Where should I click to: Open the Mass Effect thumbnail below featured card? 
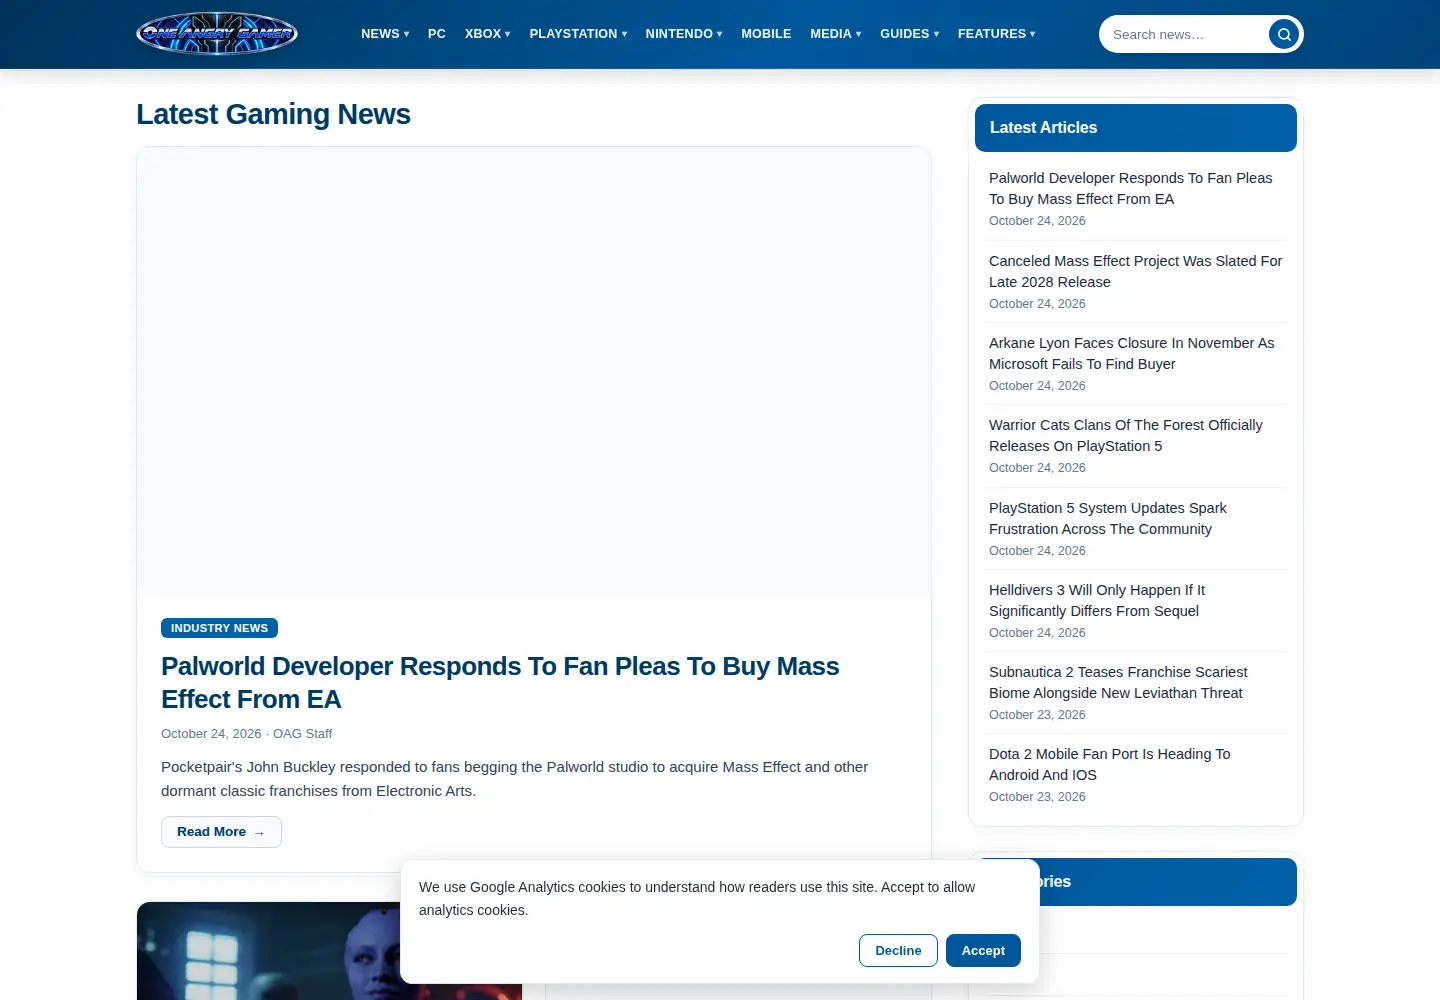coord(329,950)
